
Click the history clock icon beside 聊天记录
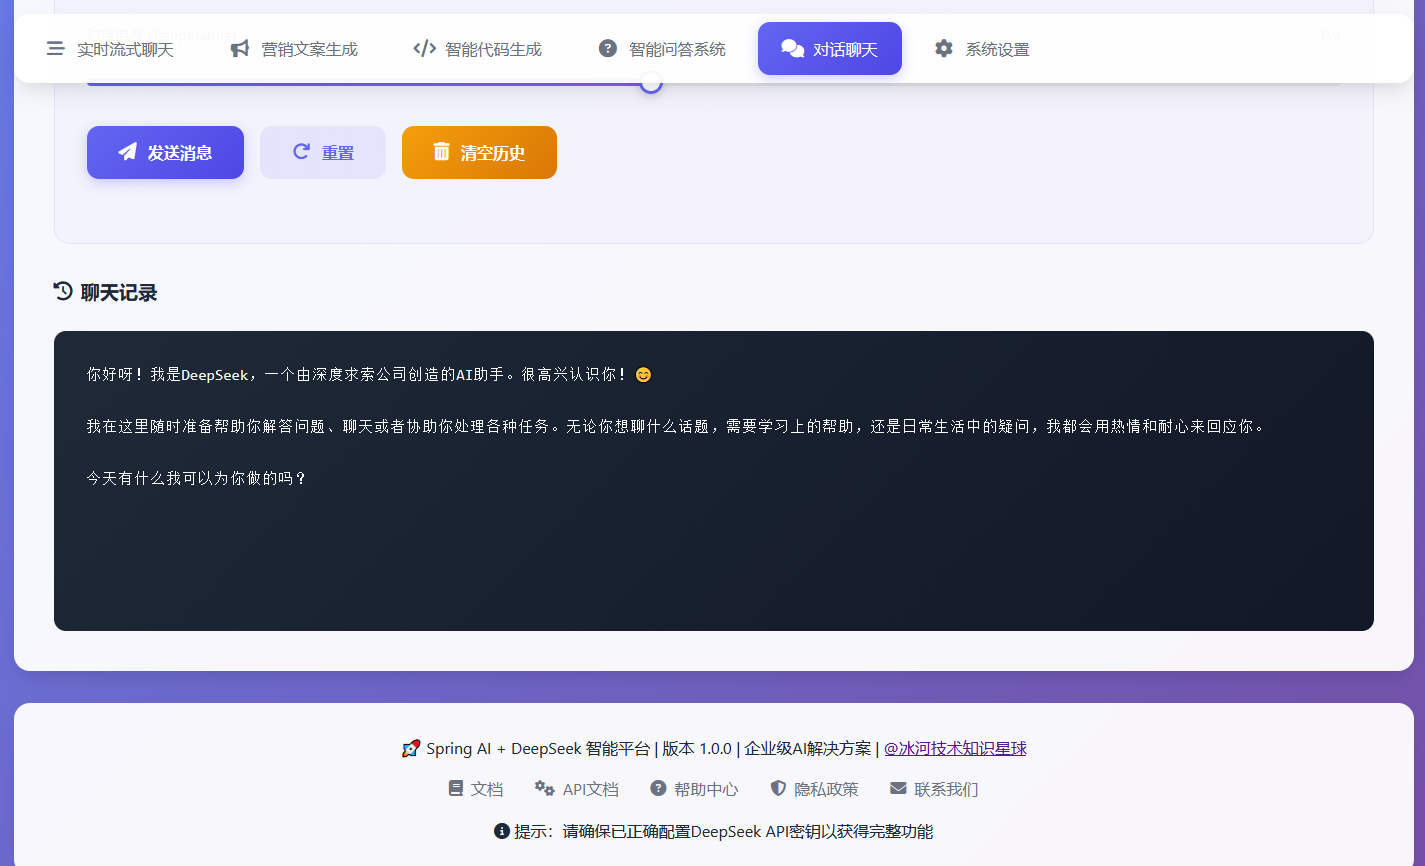(x=63, y=292)
